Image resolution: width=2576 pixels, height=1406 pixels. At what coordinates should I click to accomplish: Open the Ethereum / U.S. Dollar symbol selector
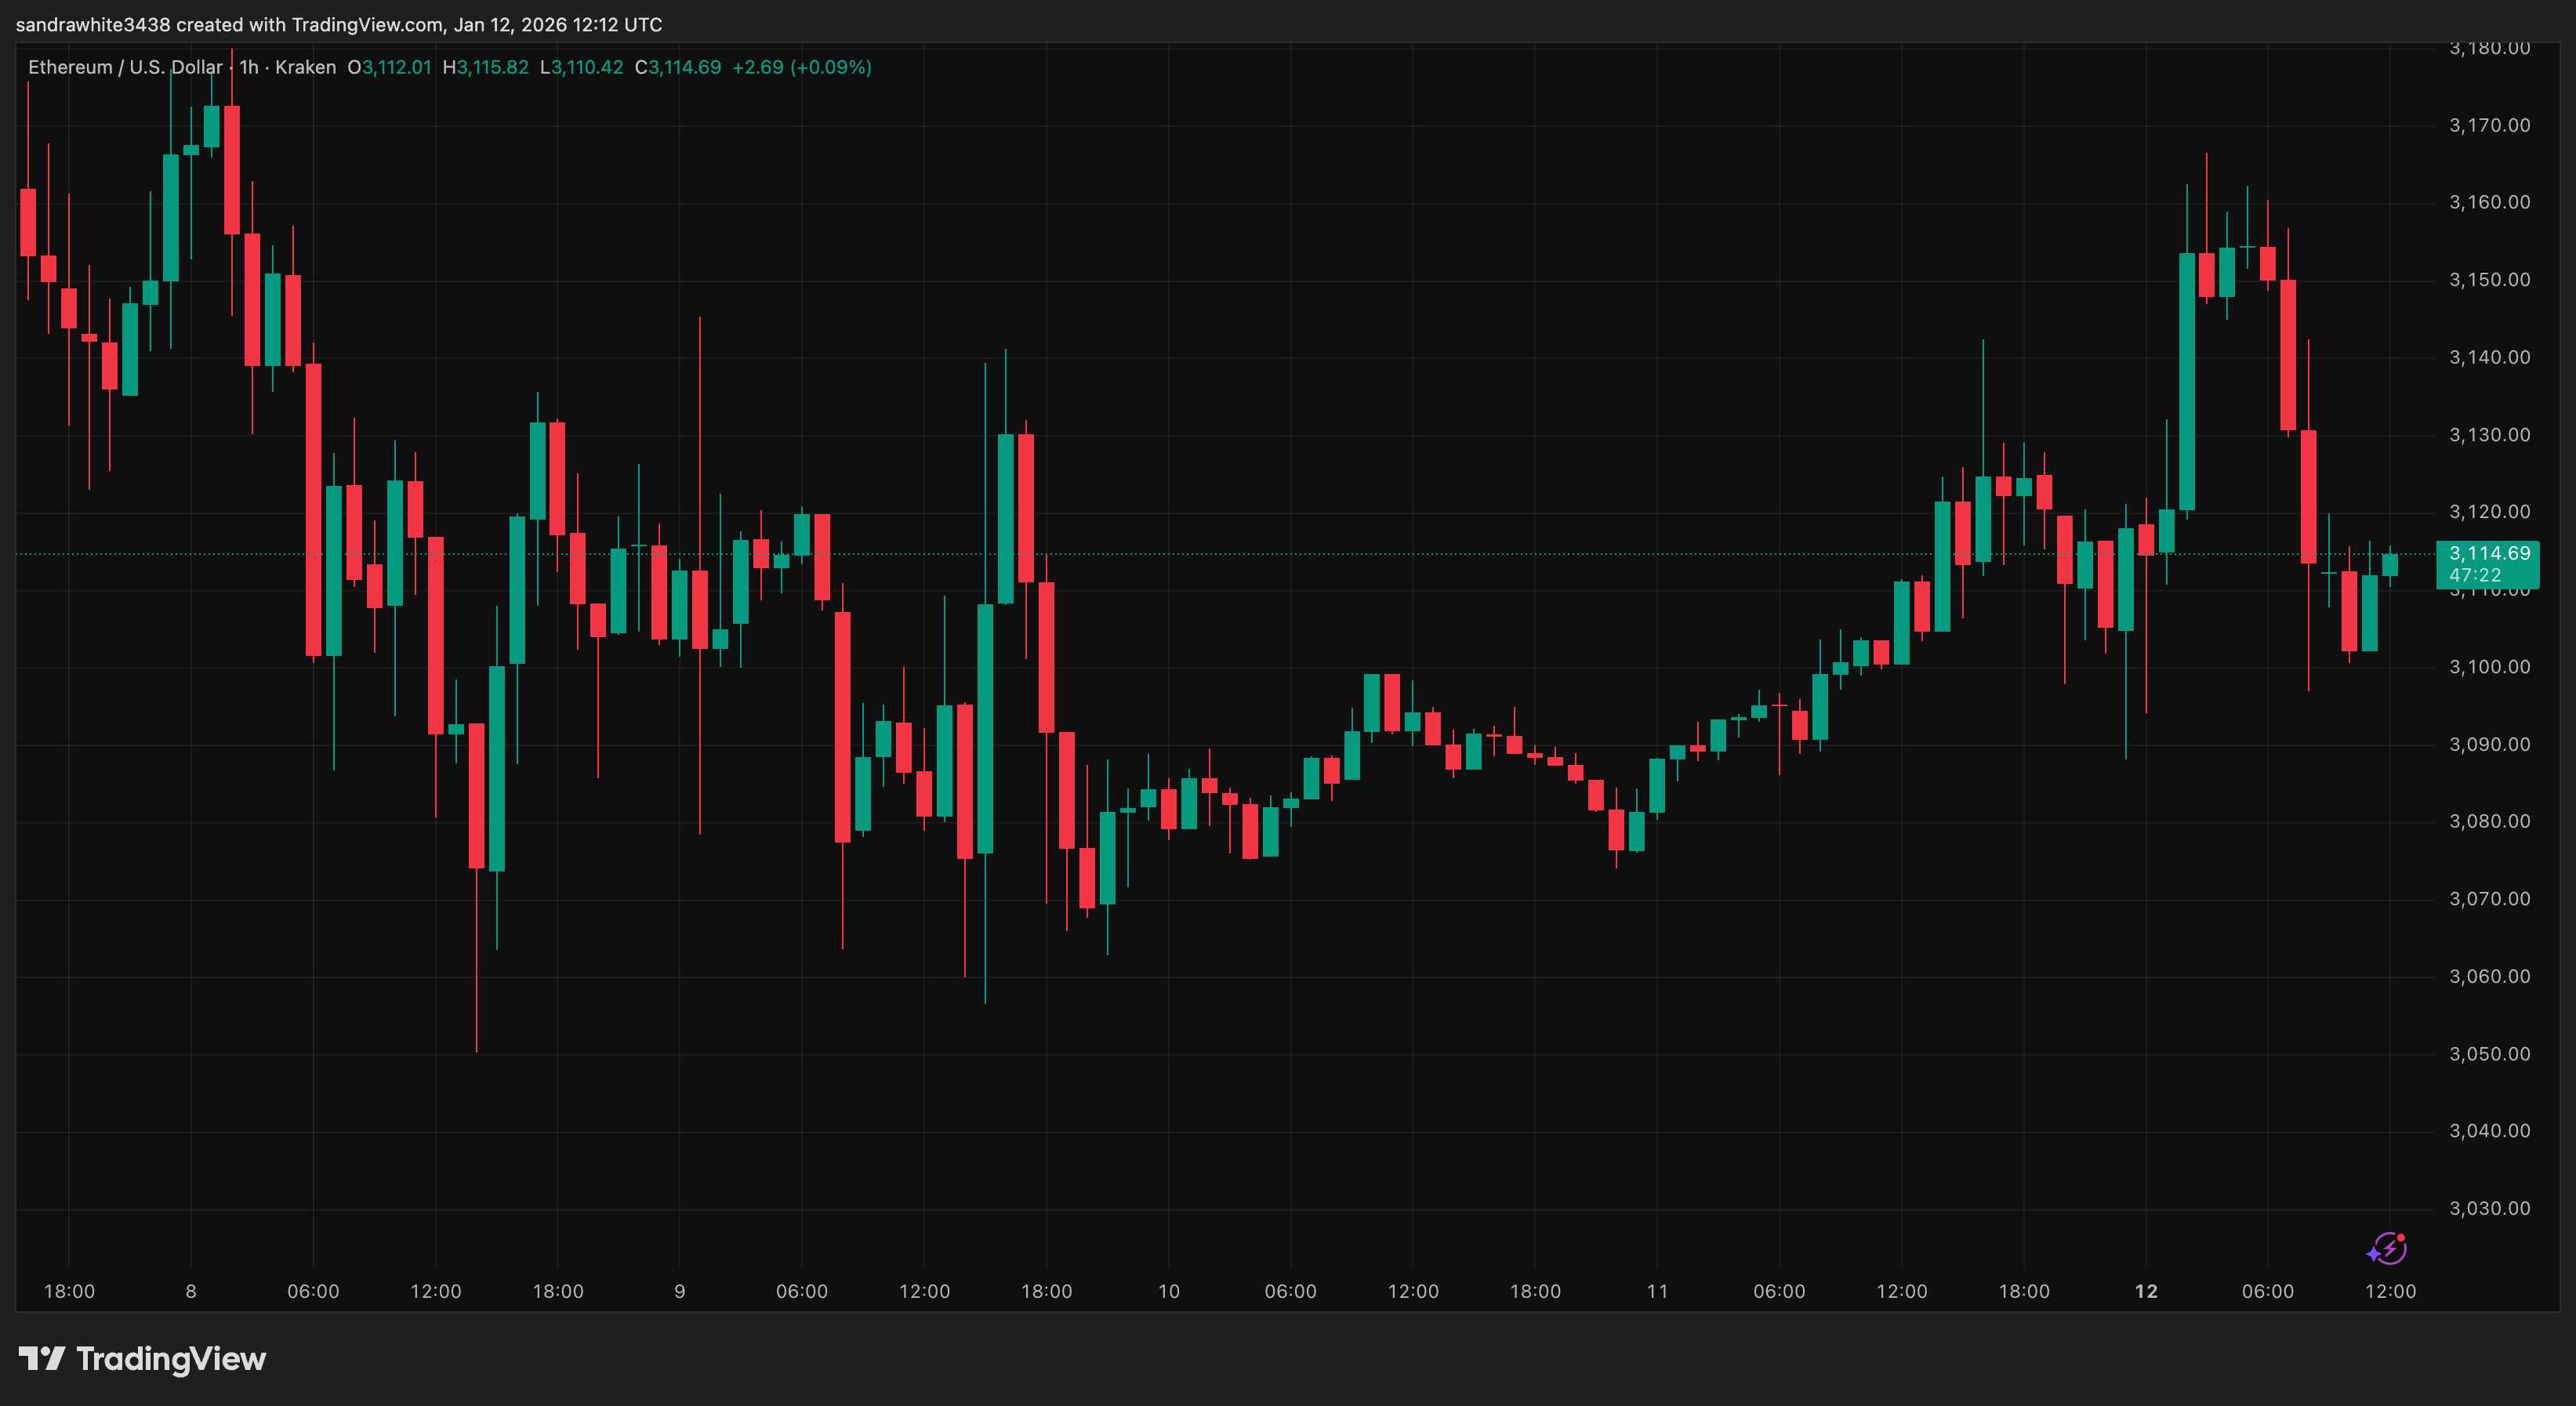(126, 67)
